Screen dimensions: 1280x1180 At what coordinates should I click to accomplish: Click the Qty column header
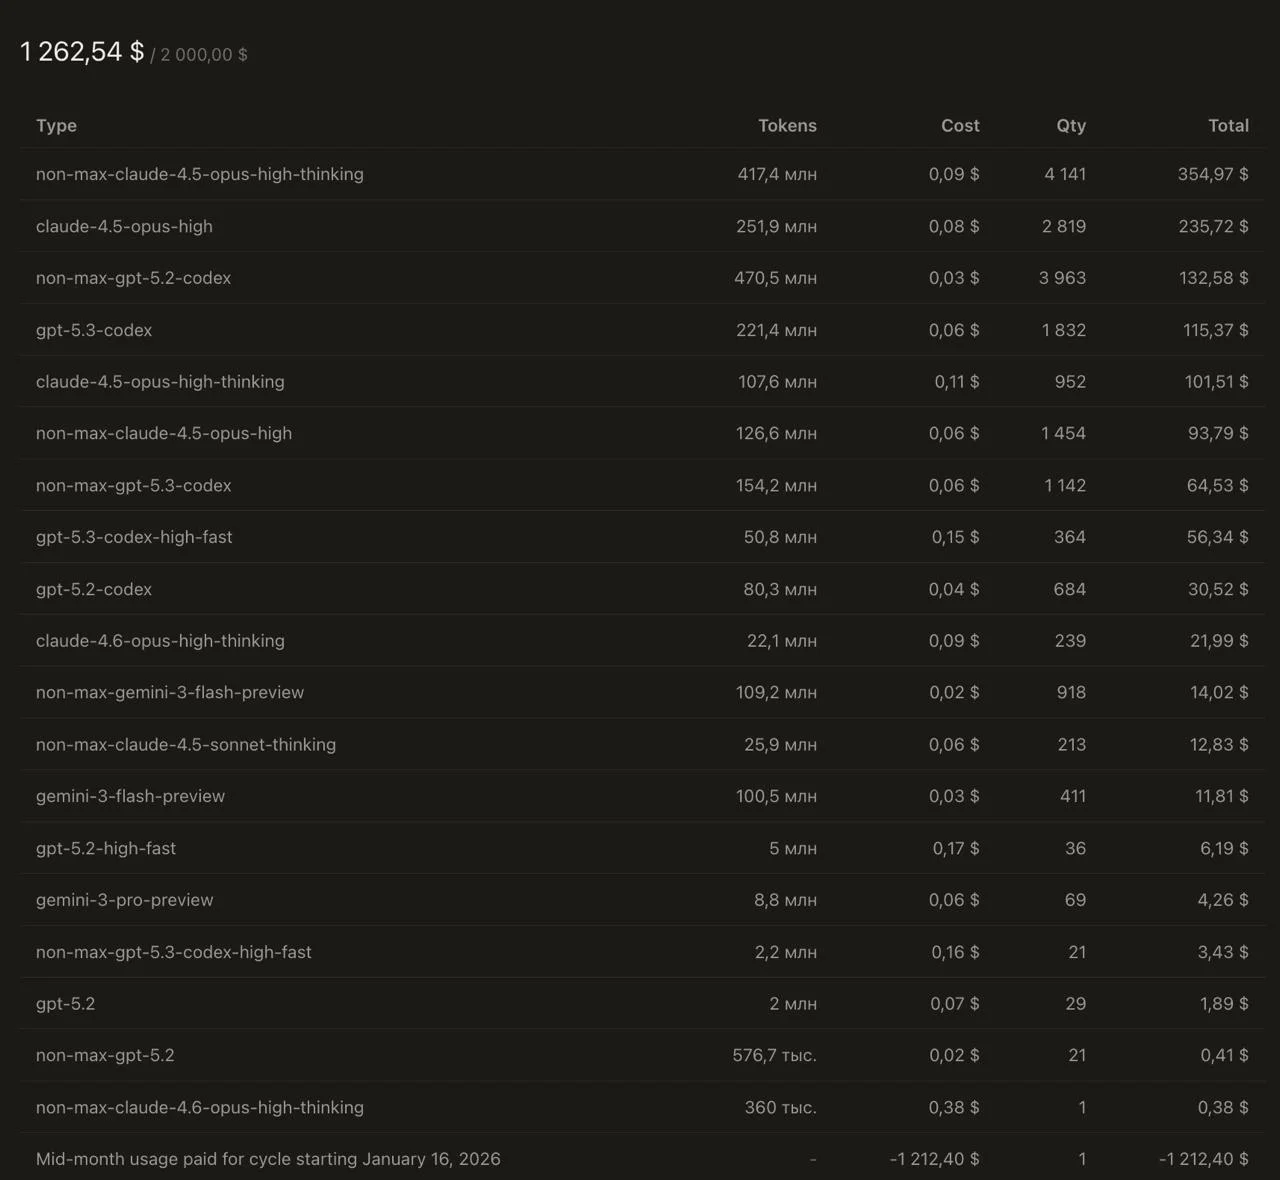pyautogui.click(x=1070, y=126)
